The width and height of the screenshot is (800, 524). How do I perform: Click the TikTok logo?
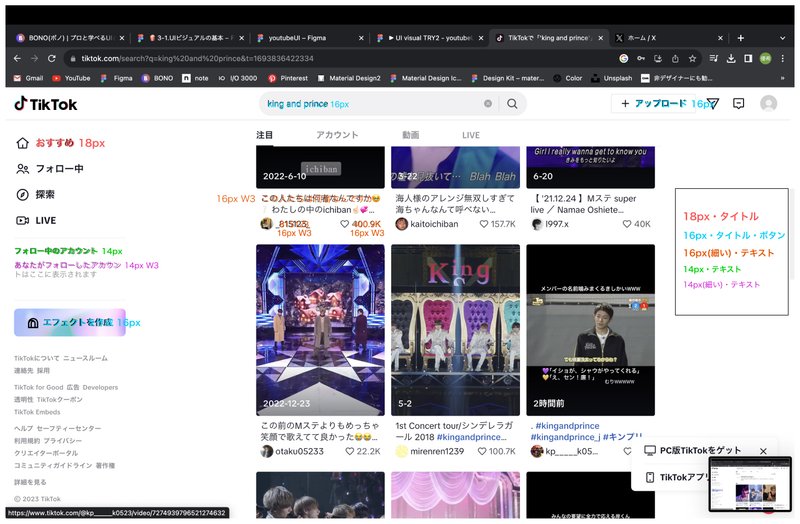(46, 104)
